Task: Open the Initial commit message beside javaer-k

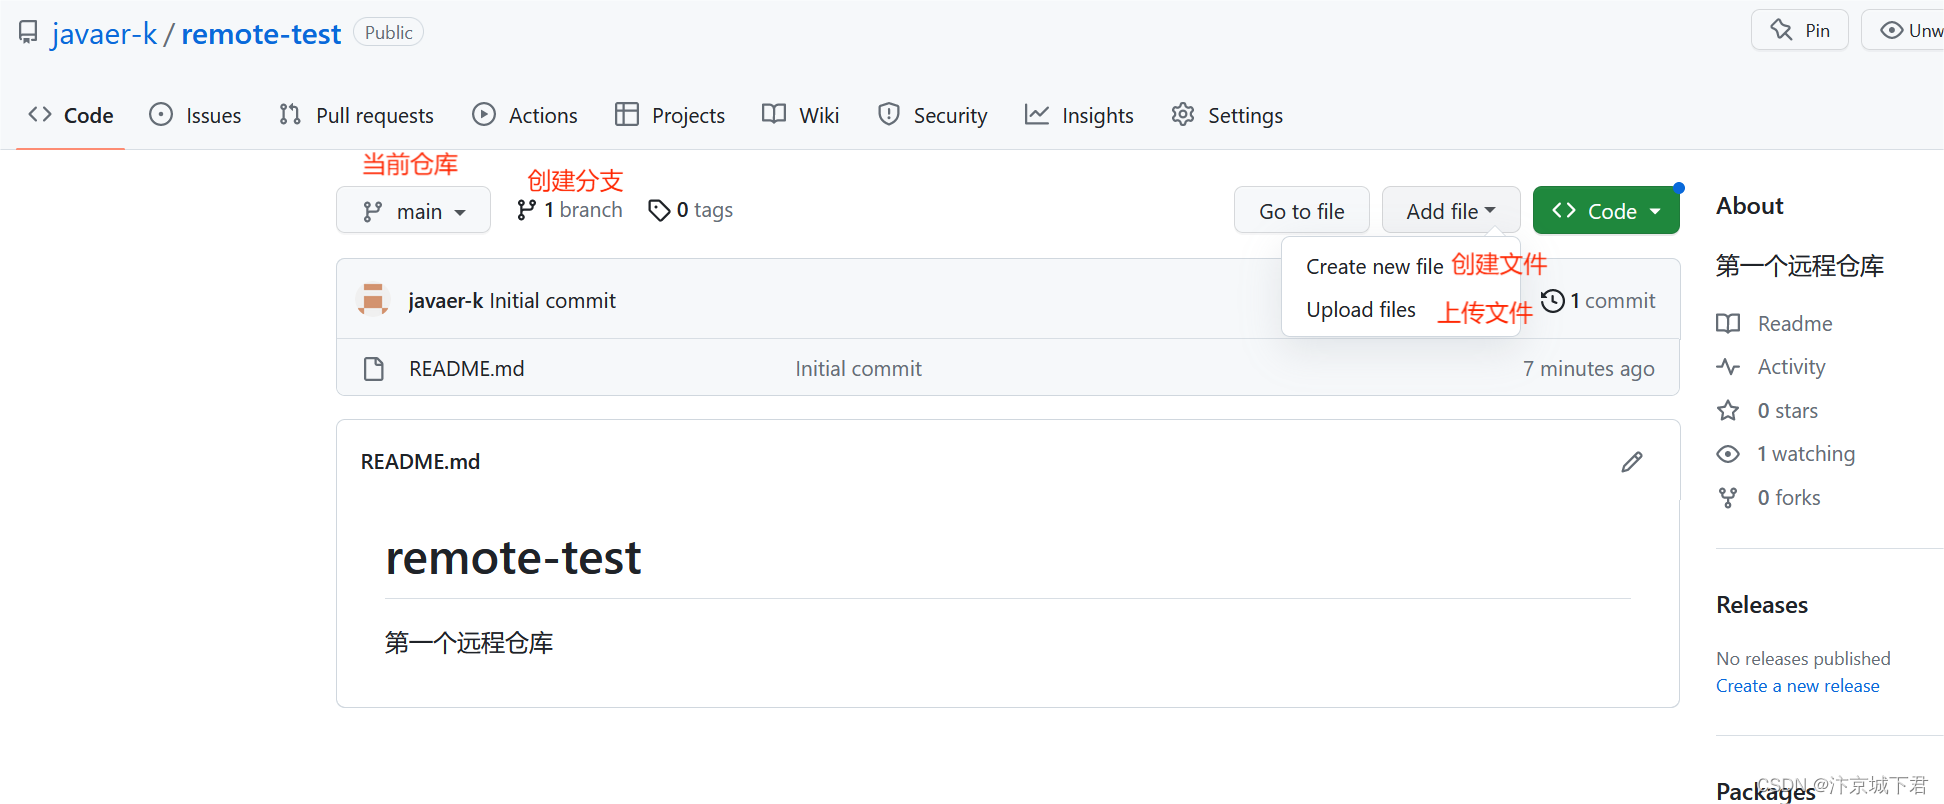Action: click(x=552, y=301)
